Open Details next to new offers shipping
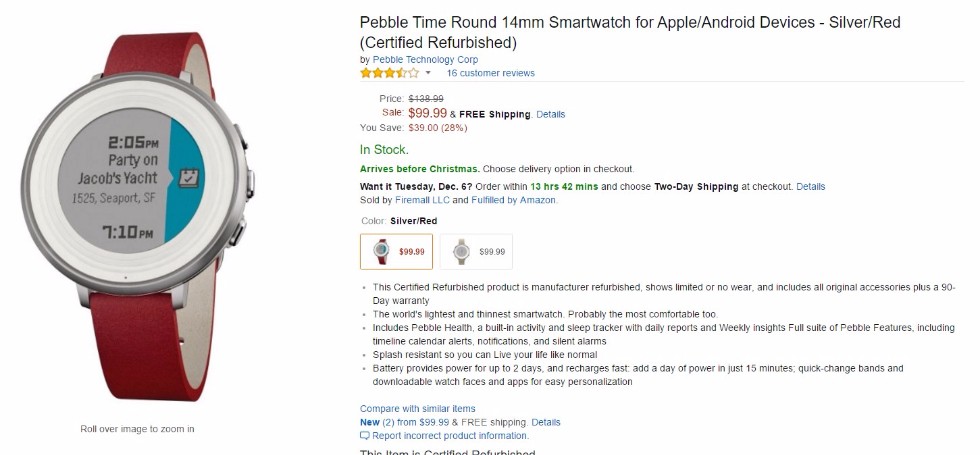Viewport: 980px width, 455px height. [546, 422]
